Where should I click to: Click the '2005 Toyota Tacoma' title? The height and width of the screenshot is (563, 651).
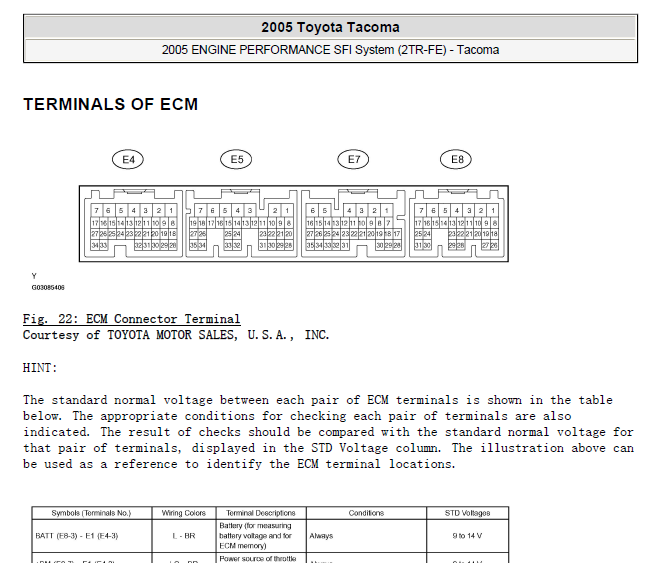pyautogui.click(x=330, y=27)
